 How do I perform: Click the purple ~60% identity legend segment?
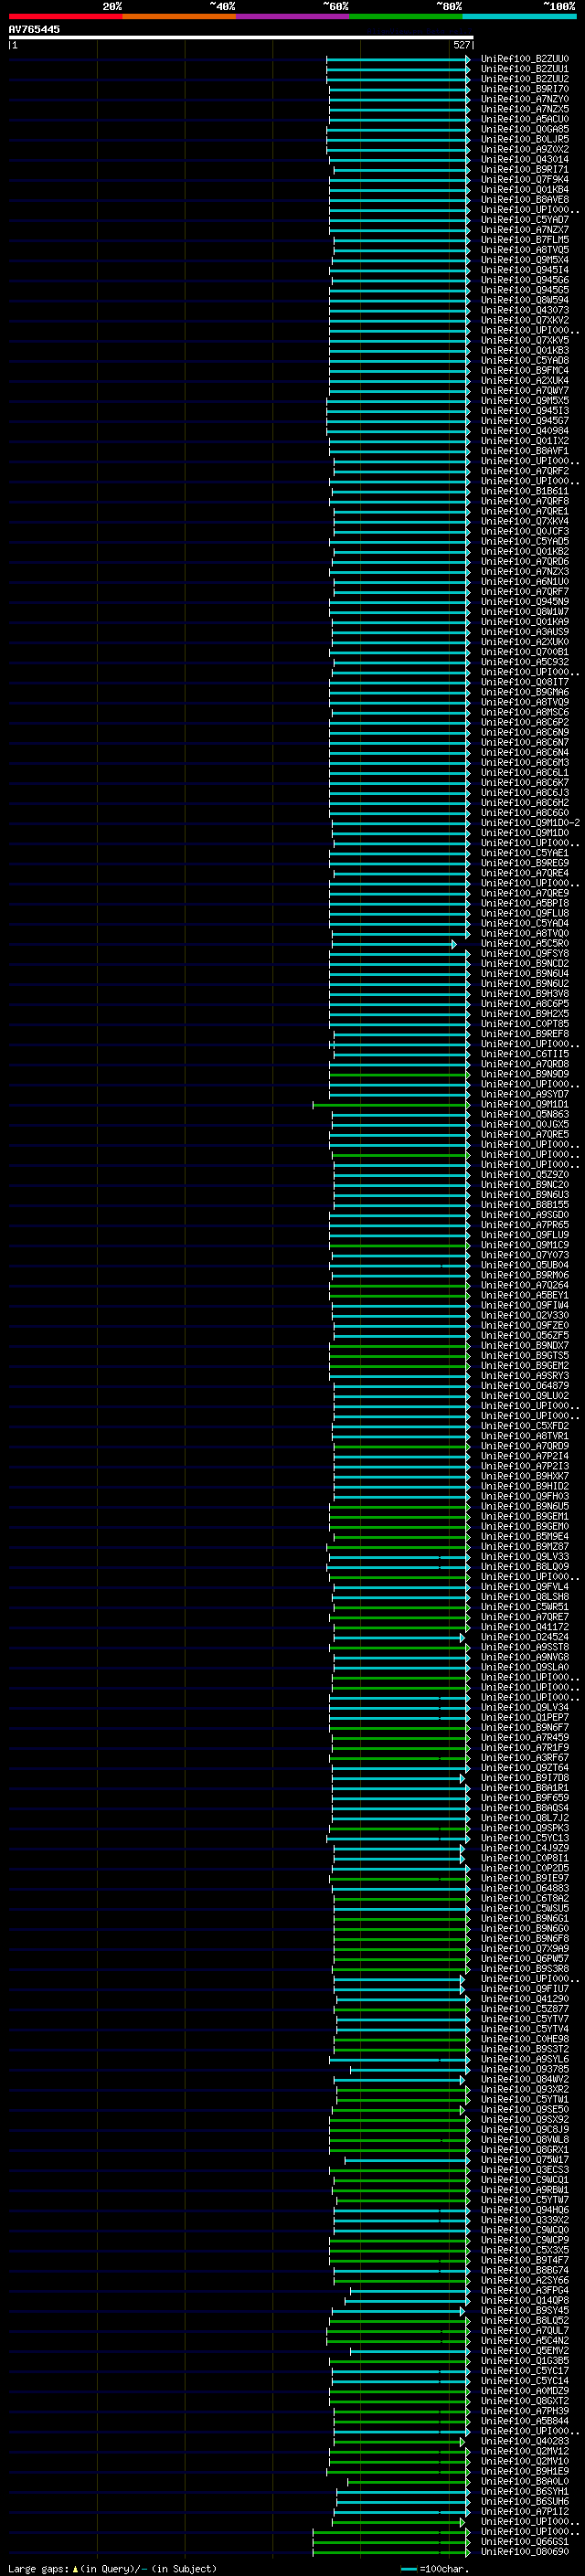click(292, 16)
